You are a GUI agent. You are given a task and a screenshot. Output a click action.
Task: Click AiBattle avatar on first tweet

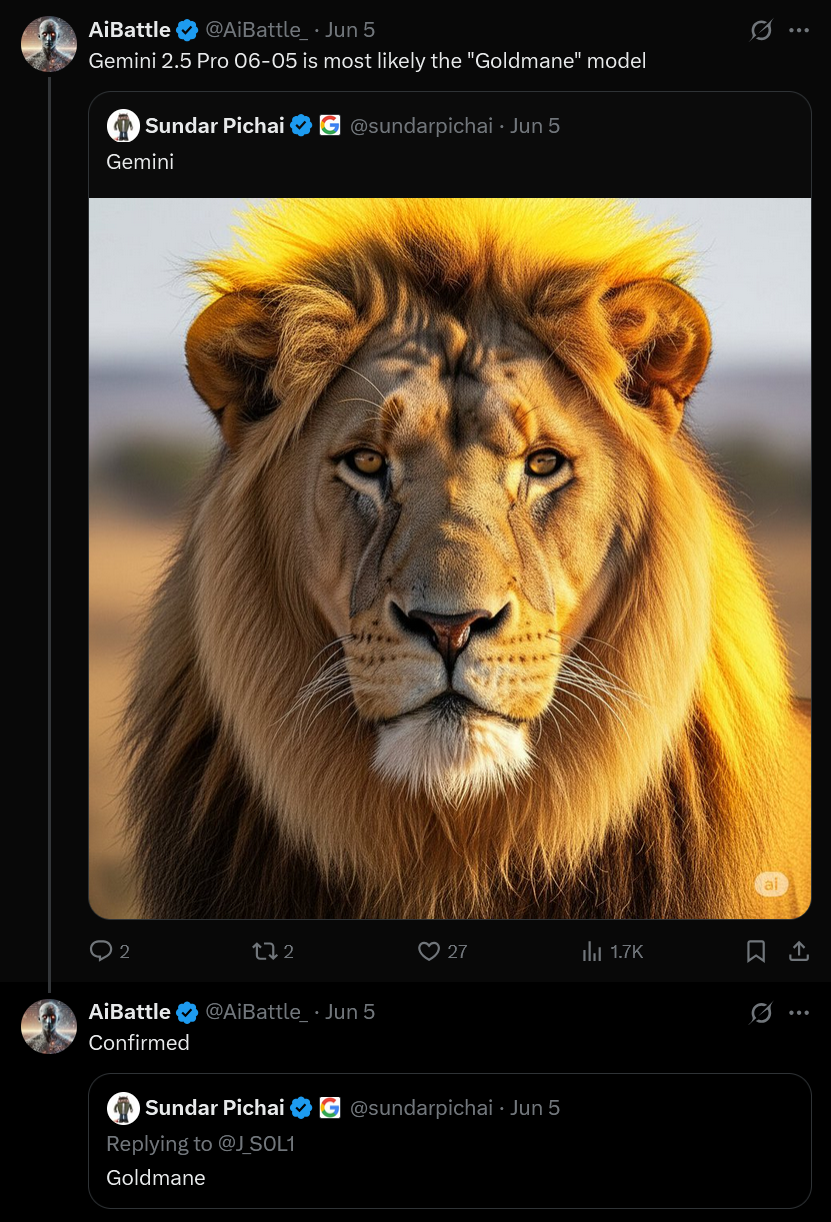(x=49, y=45)
